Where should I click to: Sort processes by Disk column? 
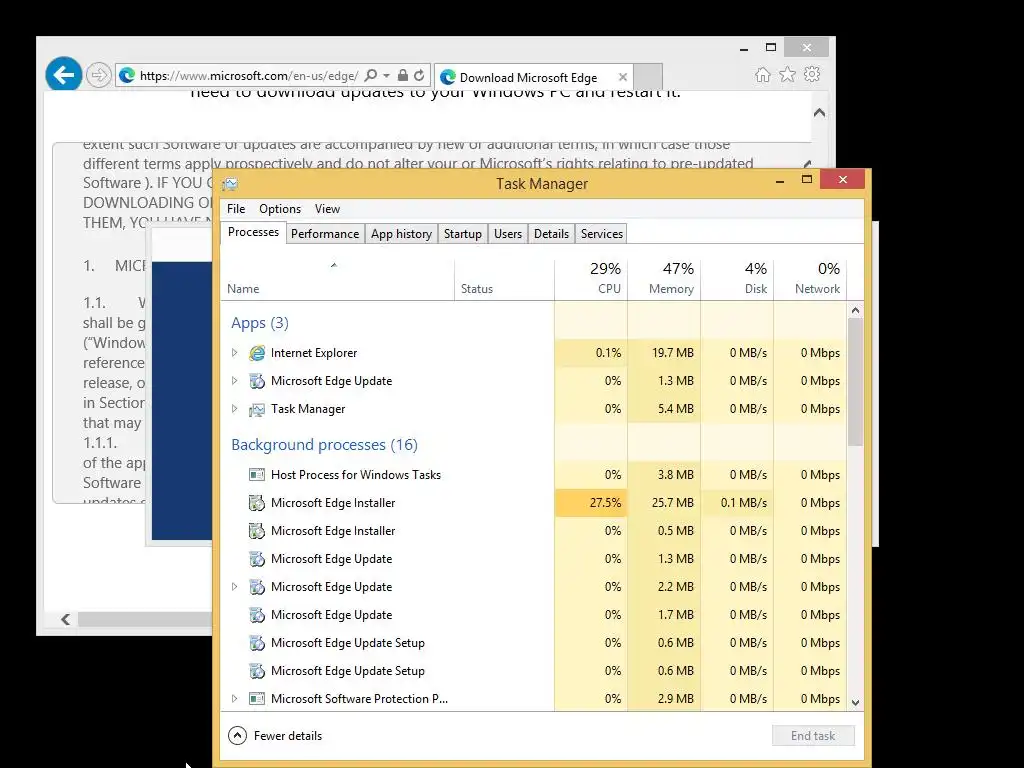(x=737, y=280)
